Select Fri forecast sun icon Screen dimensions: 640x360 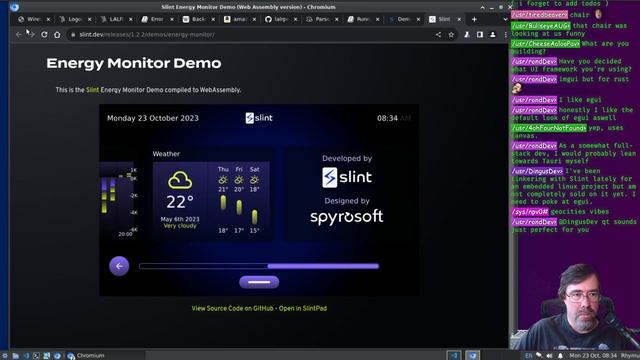click(239, 180)
